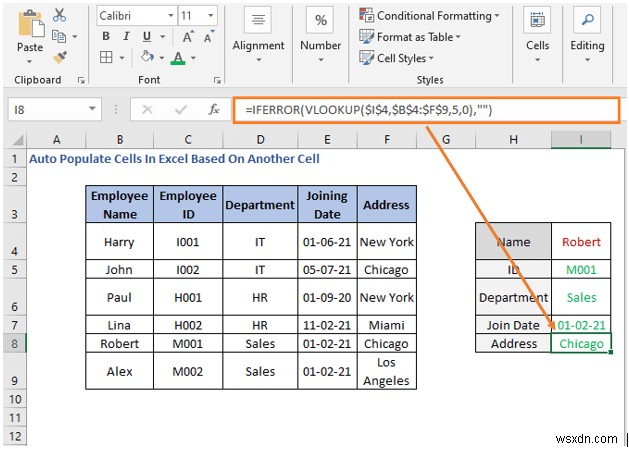The width and height of the screenshot is (629, 449).
Task: Click inside the formula bar
Action: click(x=426, y=110)
